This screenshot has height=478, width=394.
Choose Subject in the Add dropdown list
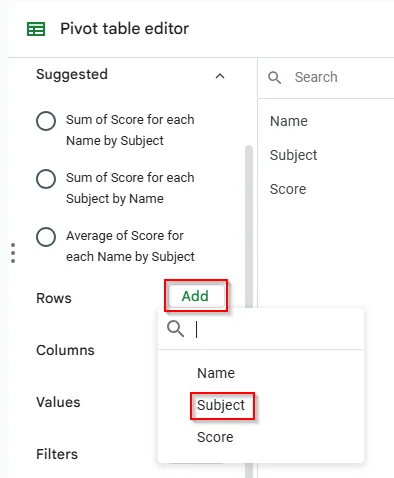(221, 405)
